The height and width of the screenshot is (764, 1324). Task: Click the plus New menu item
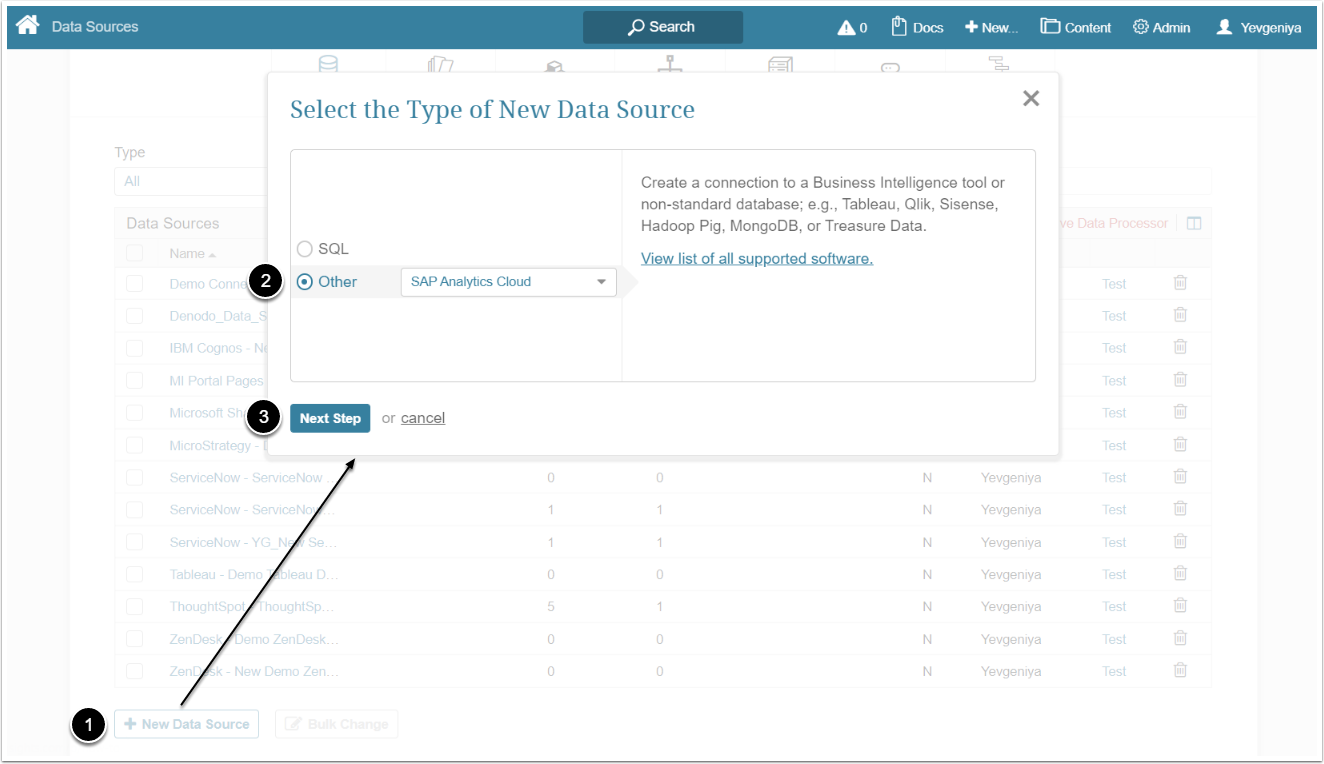click(x=991, y=27)
